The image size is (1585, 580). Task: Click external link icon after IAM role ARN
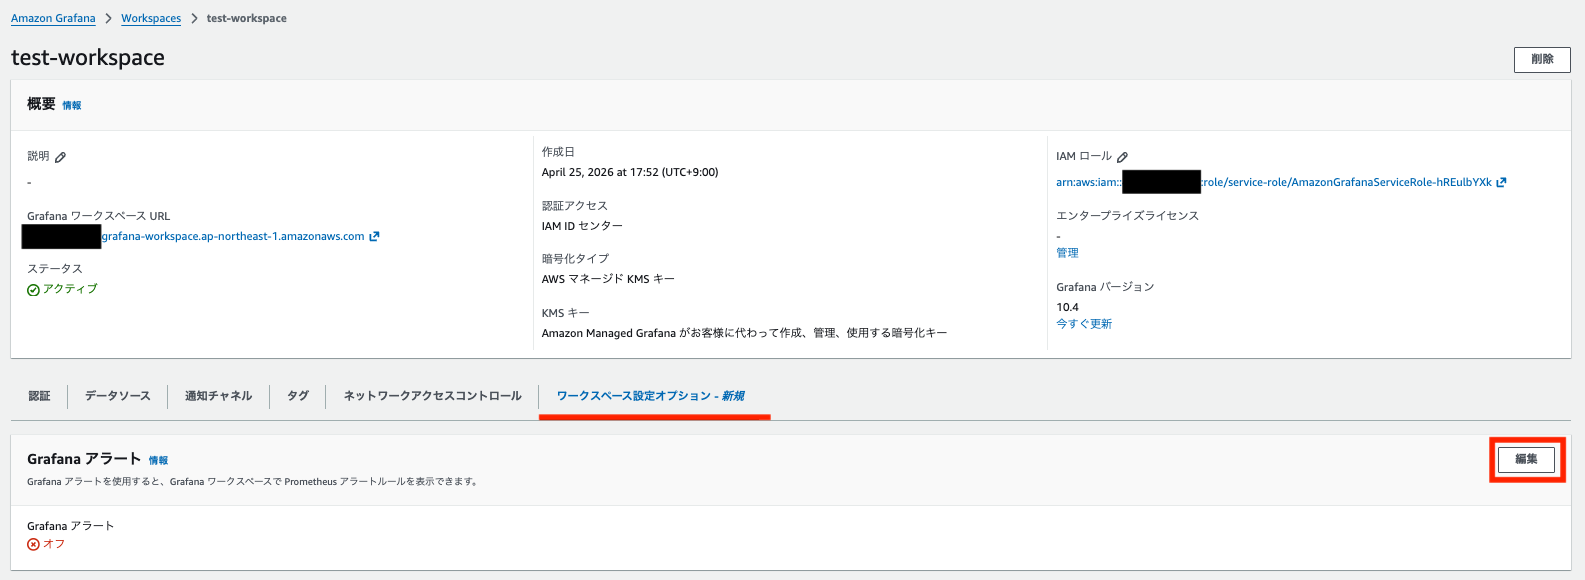1501,182
